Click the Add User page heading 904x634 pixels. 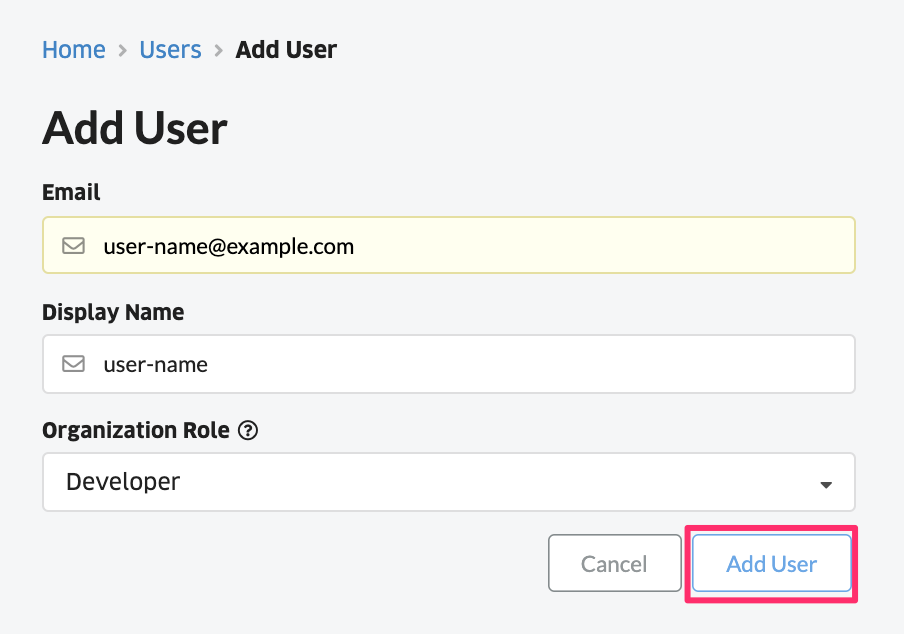point(135,128)
